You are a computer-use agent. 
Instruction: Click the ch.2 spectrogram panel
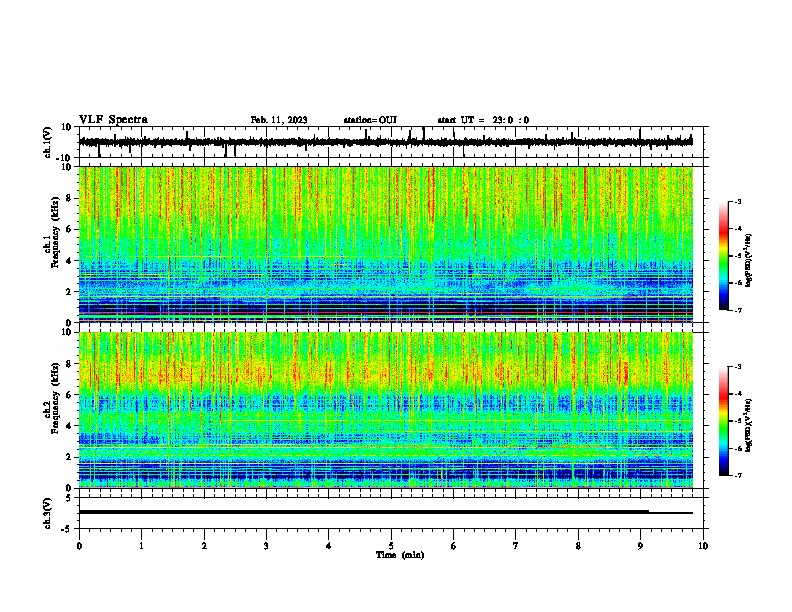tap(385, 410)
